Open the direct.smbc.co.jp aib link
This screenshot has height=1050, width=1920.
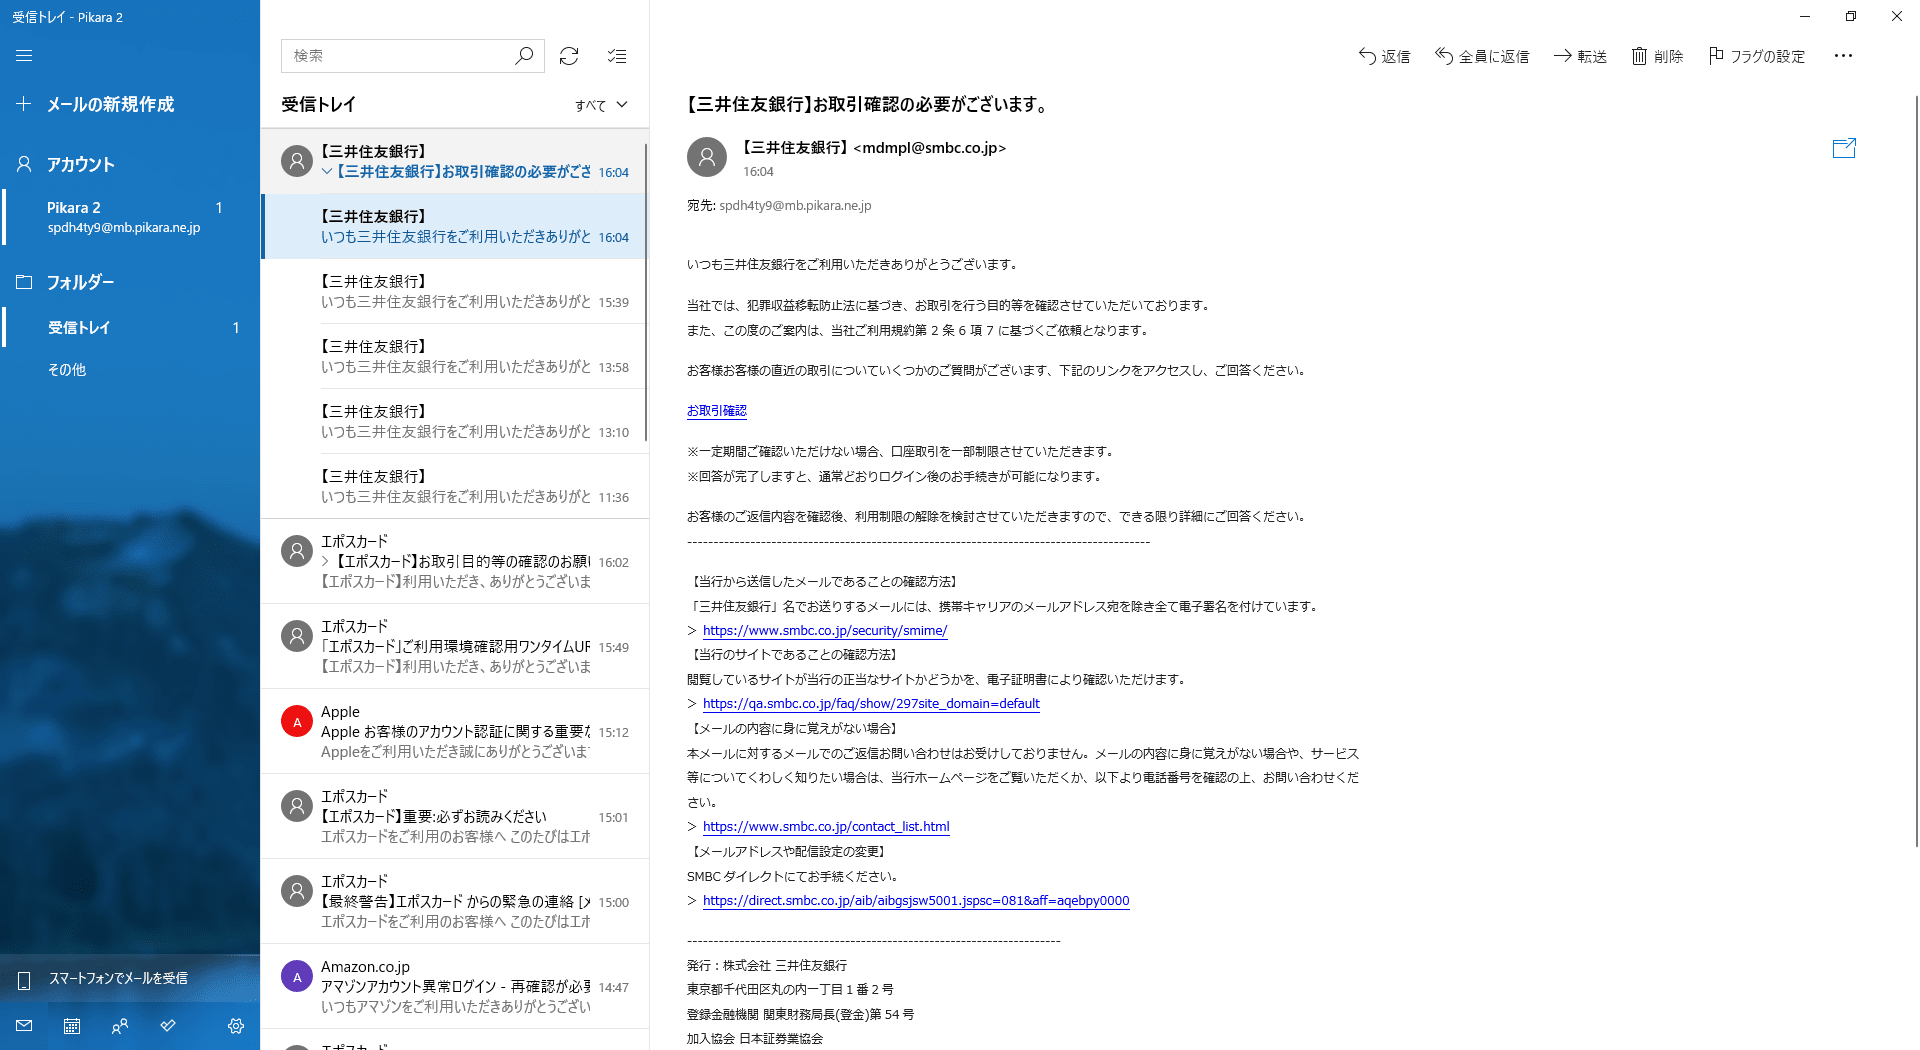pyautogui.click(x=916, y=901)
